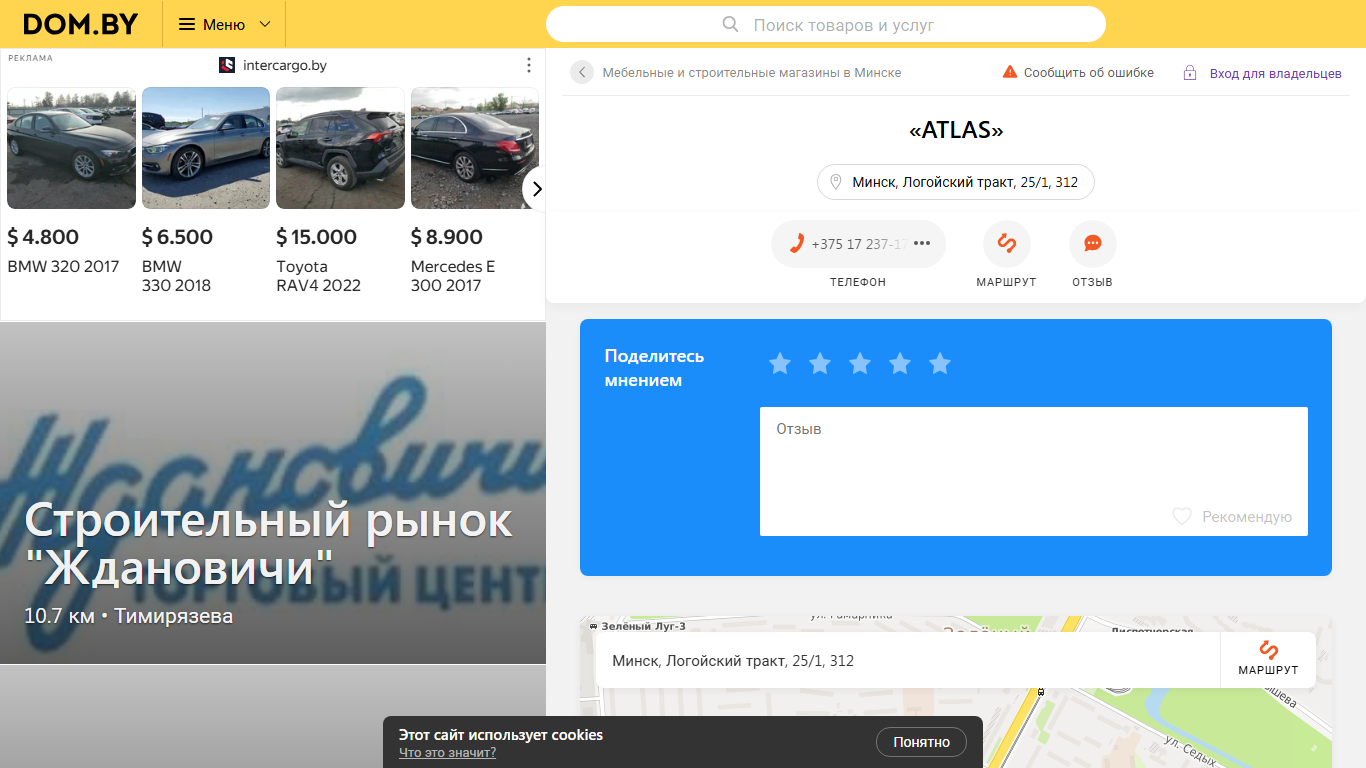Screen dimensions: 1366x768
Task: Rate two stars
Action: click(820, 363)
